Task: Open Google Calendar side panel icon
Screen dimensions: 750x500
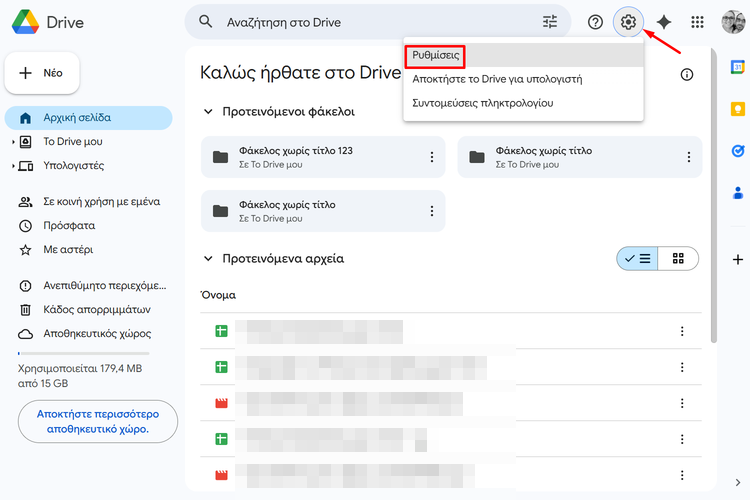Action: tap(738, 67)
